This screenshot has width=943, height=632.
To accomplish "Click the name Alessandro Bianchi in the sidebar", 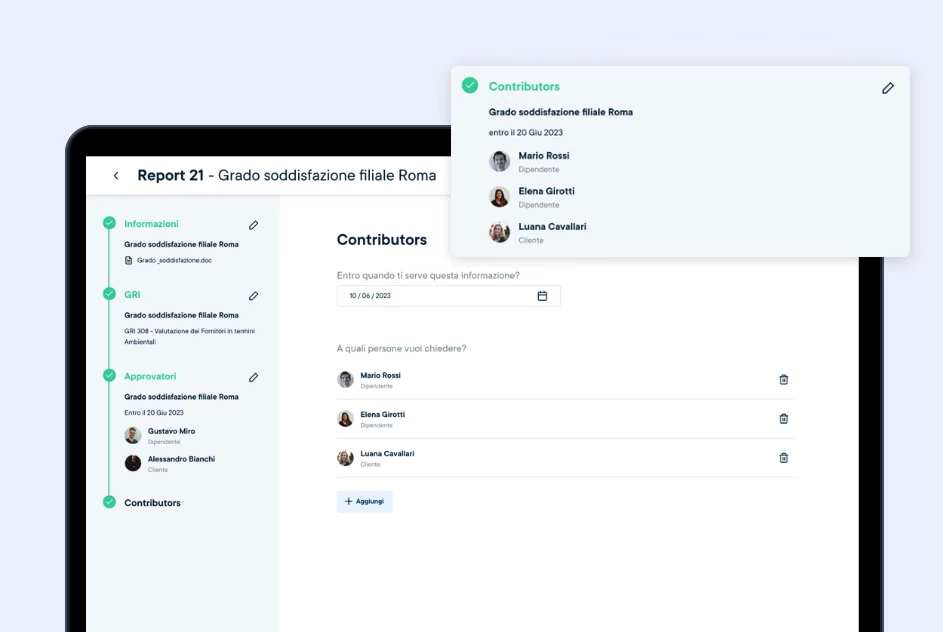I will point(181,459).
